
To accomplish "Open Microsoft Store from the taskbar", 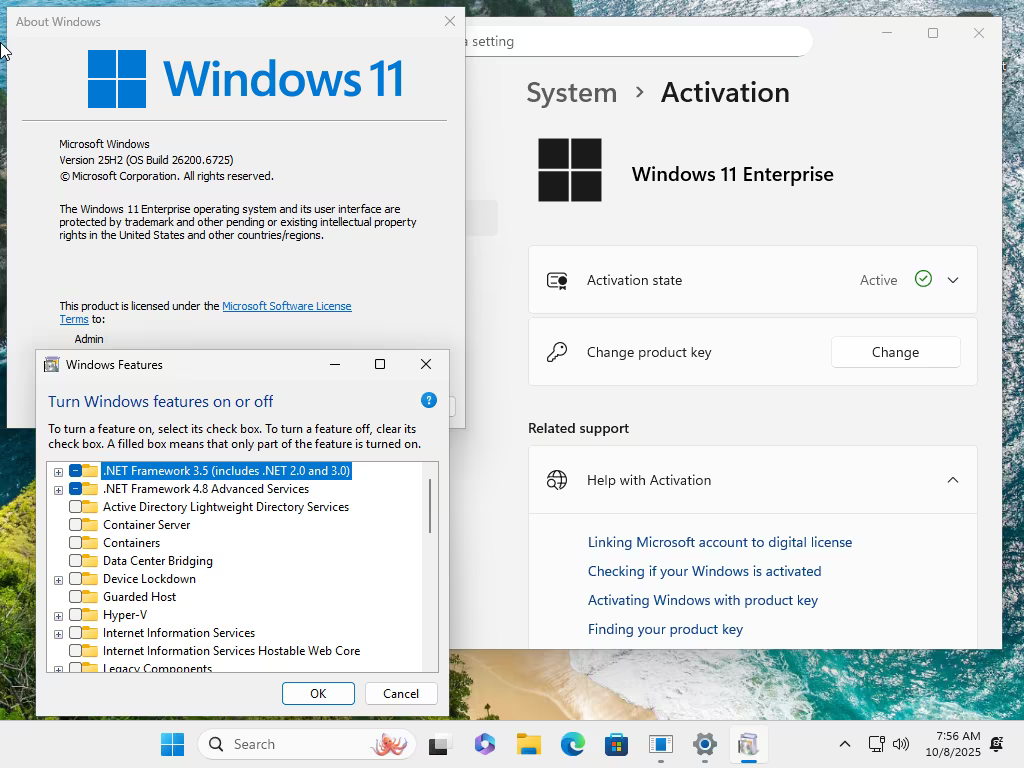I will pyautogui.click(x=616, y=744).
